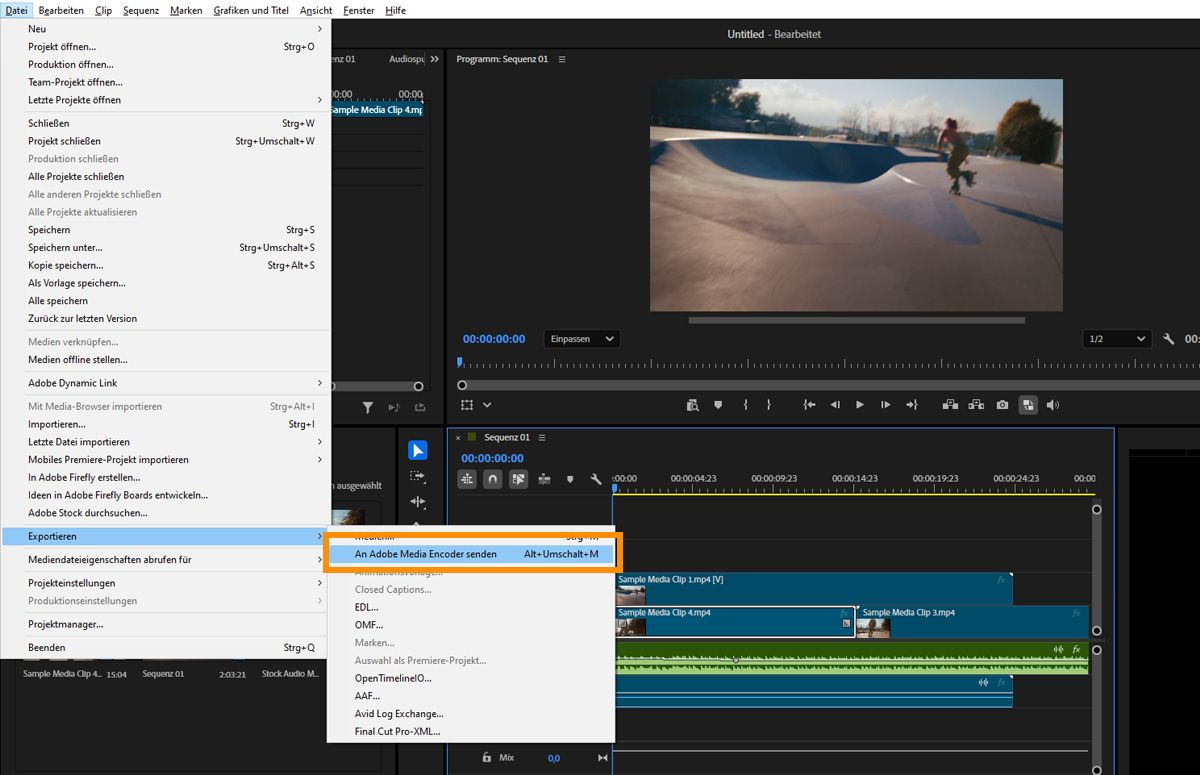
Task: Open the 1/2 playback resolution dropdown
Action: point(1117,339)
